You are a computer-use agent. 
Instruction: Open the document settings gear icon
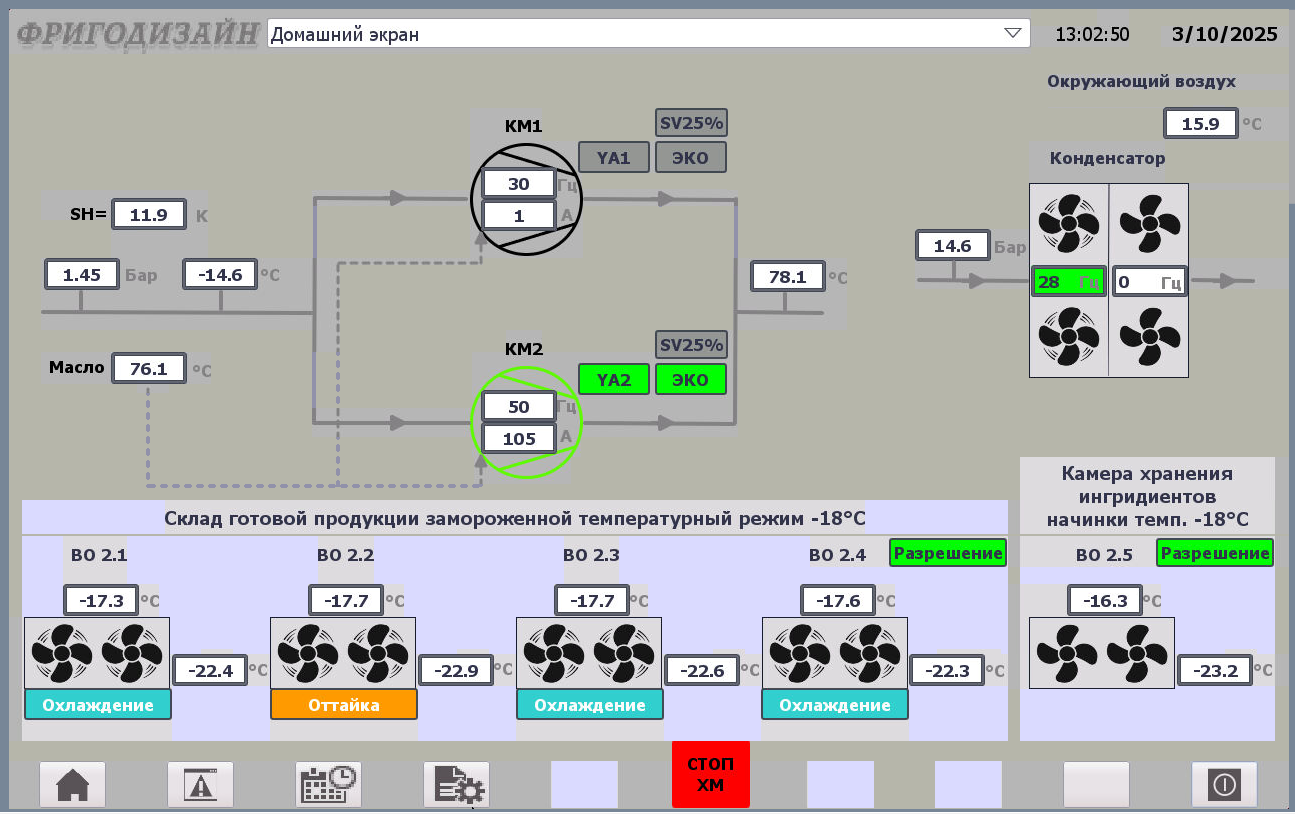coord(456,785)
